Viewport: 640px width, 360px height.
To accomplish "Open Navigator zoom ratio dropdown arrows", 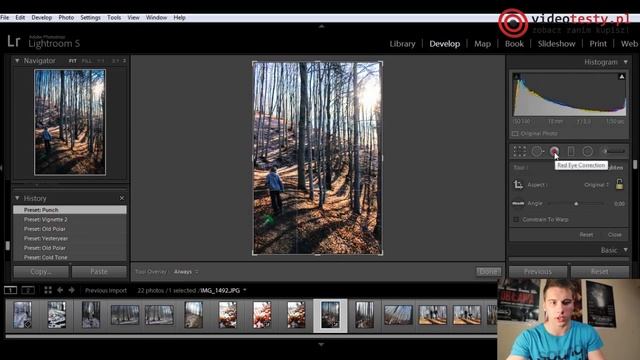I will pyautogui.click(x=124, y=61).
